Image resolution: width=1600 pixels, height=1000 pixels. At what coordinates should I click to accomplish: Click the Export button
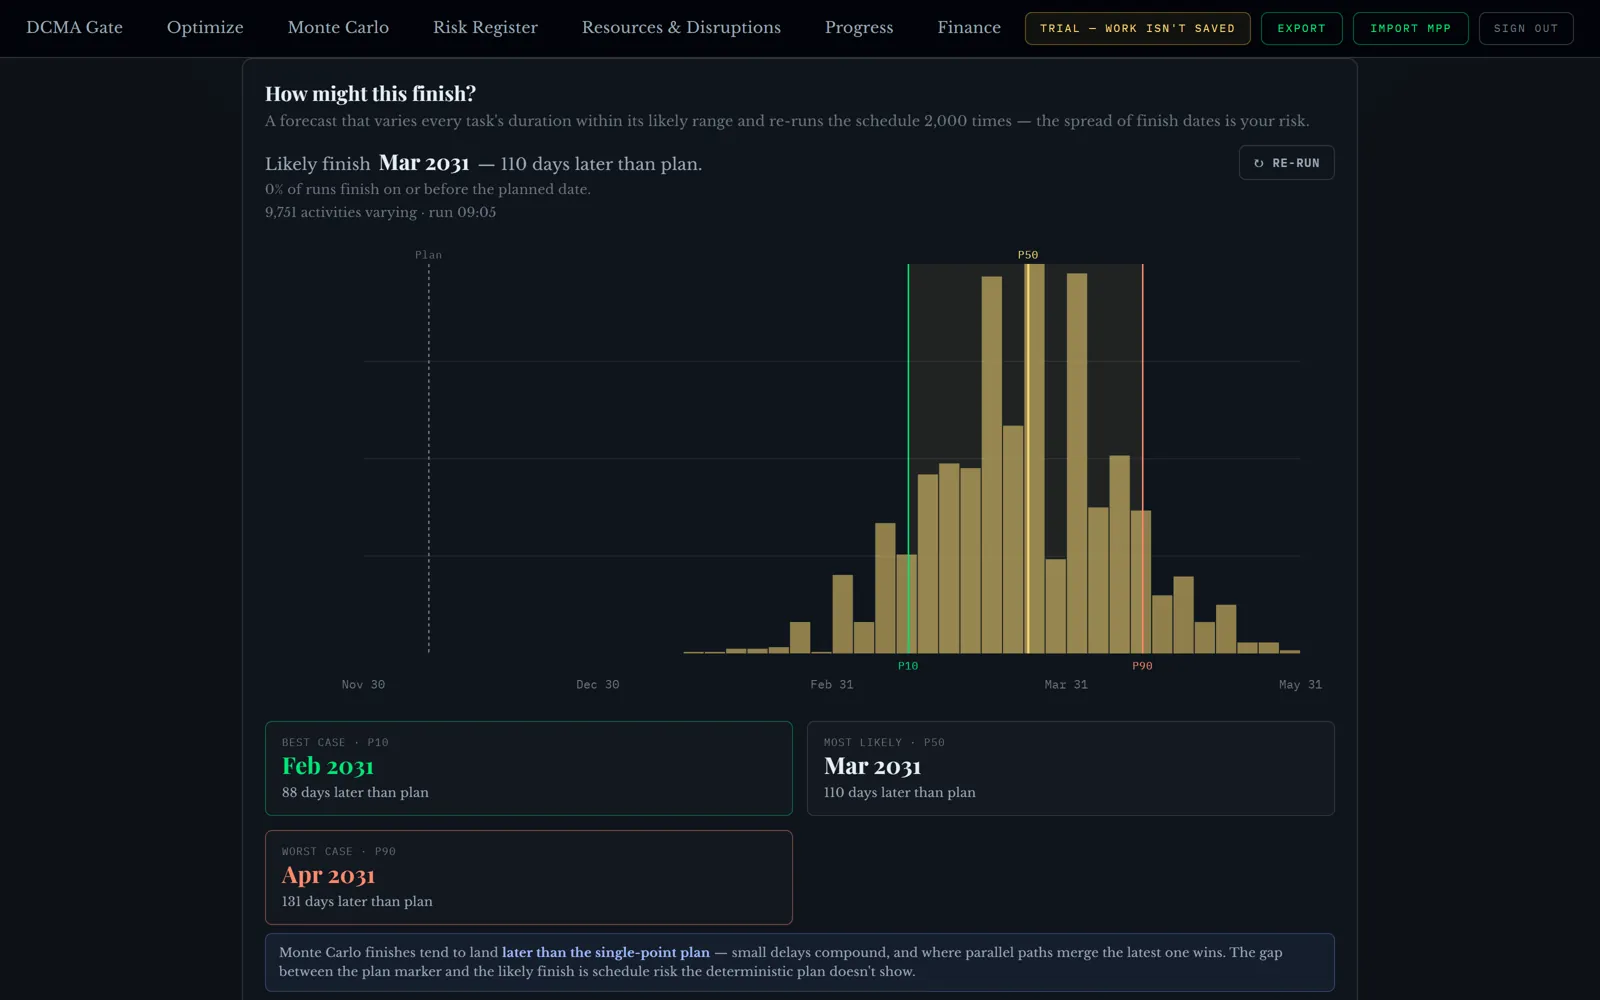tap(1301, 28)
